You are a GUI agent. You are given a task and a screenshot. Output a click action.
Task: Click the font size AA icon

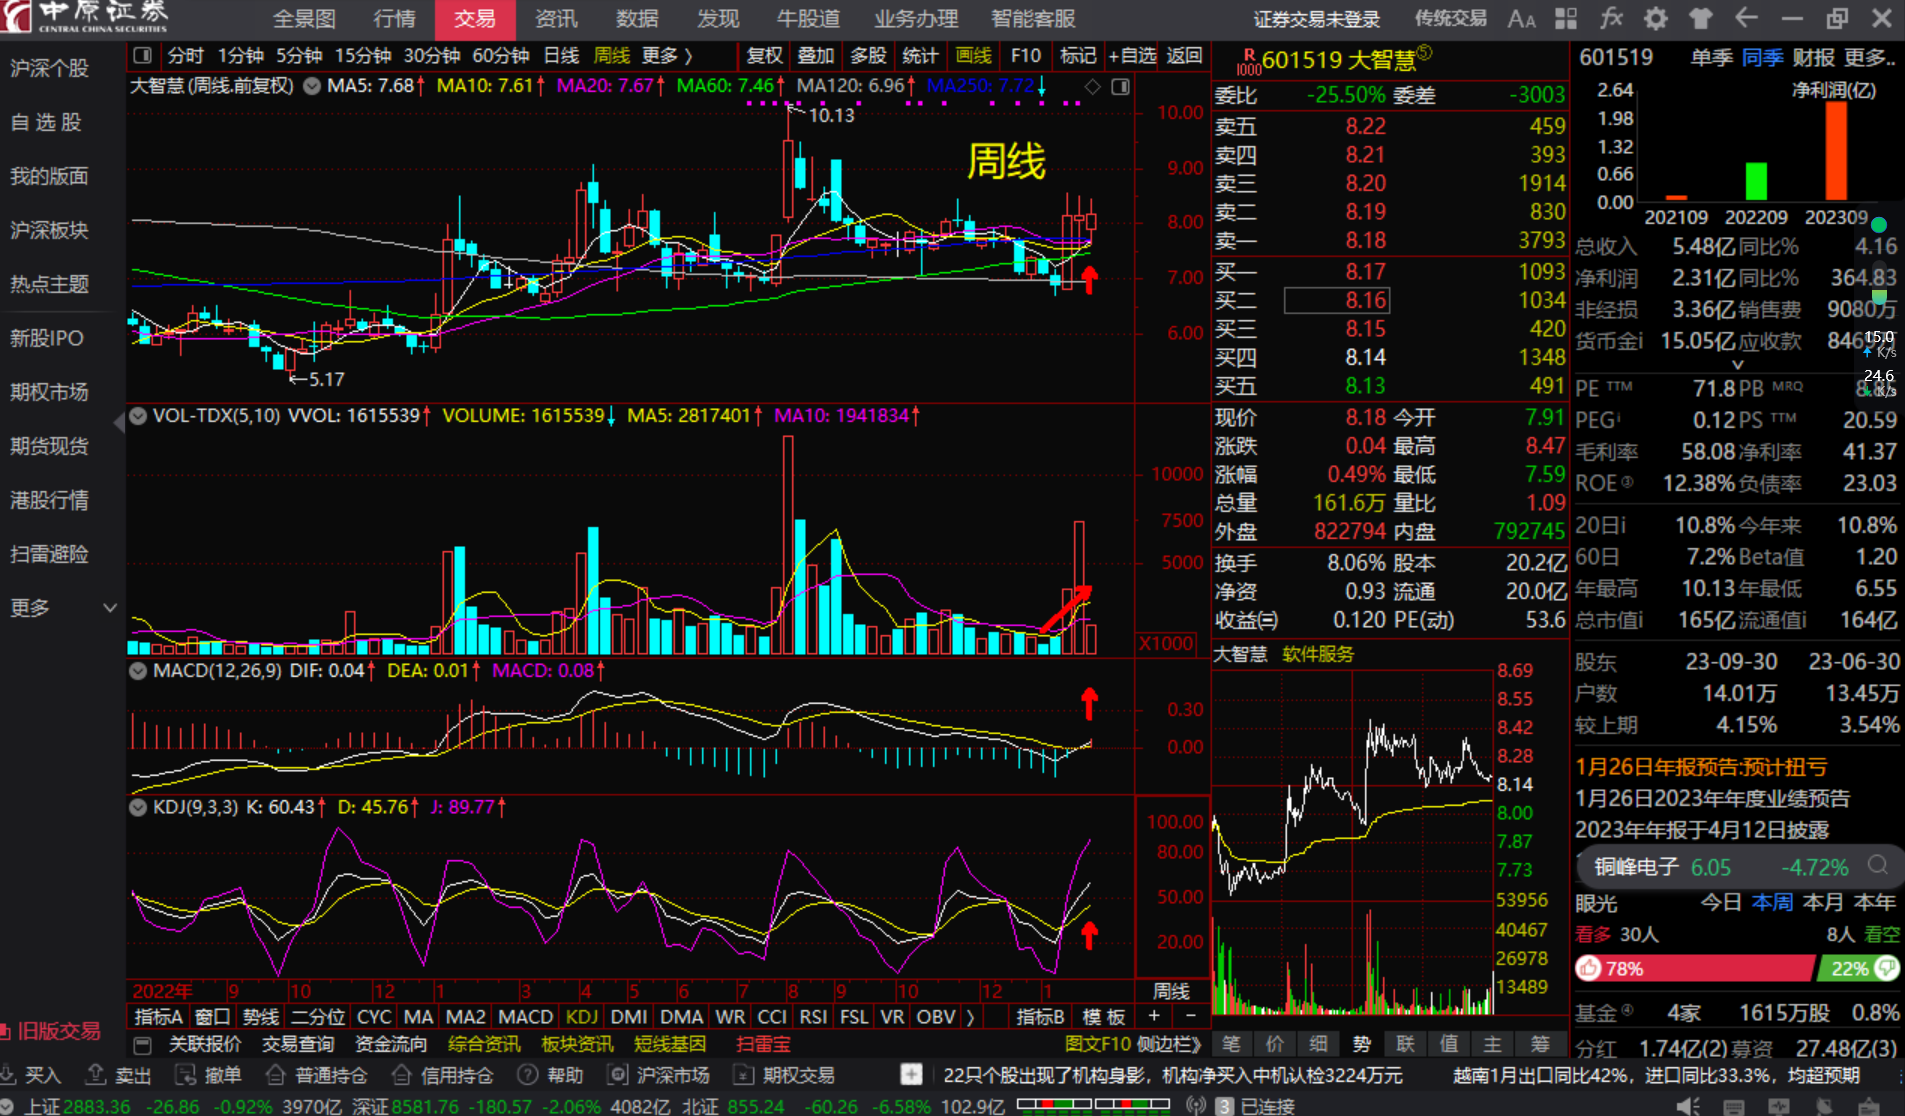coord(1521,18)
